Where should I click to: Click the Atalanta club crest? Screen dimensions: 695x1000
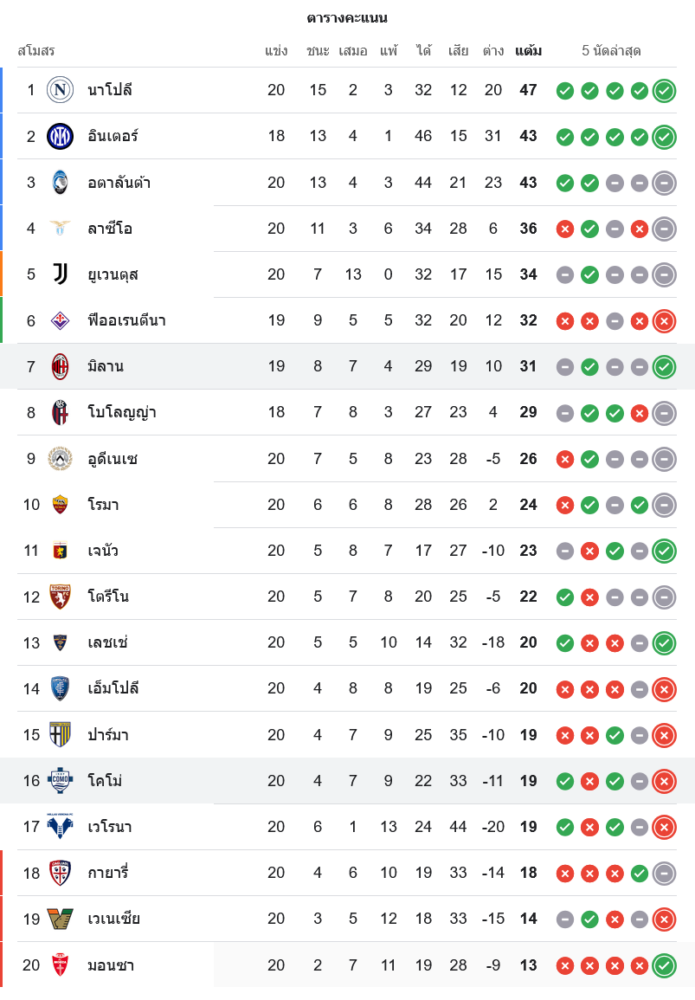click(61, 182)
